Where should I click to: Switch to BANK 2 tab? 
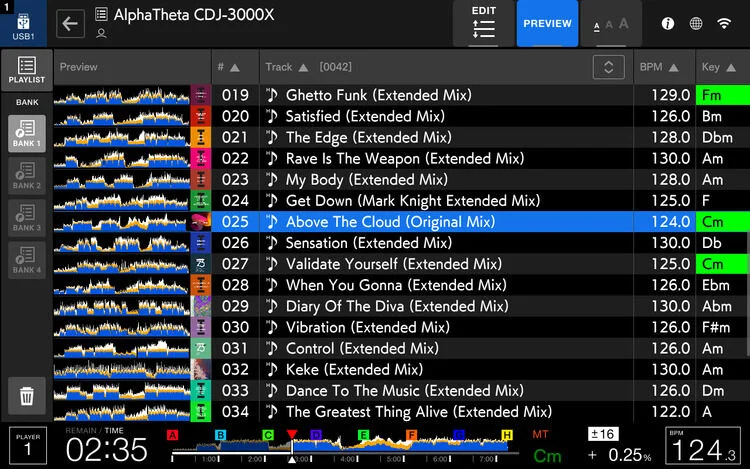26,175
